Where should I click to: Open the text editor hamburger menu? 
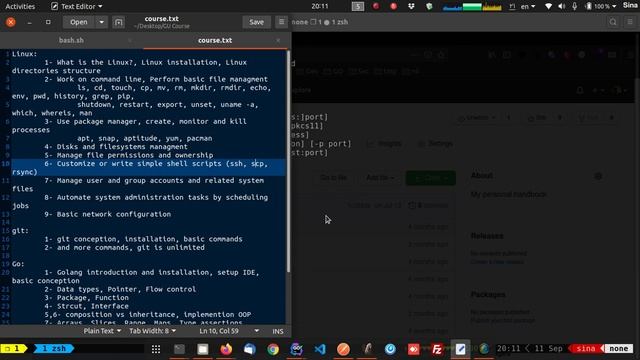coord(281,22)
